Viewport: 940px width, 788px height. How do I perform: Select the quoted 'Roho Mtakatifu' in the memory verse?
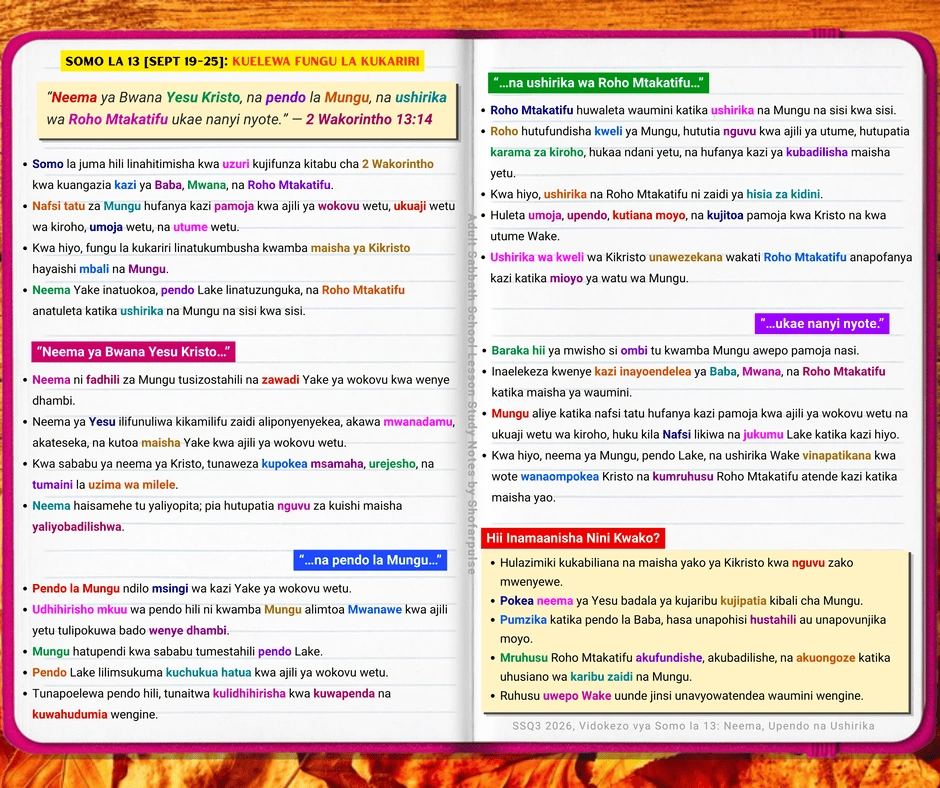click(118, 119)
